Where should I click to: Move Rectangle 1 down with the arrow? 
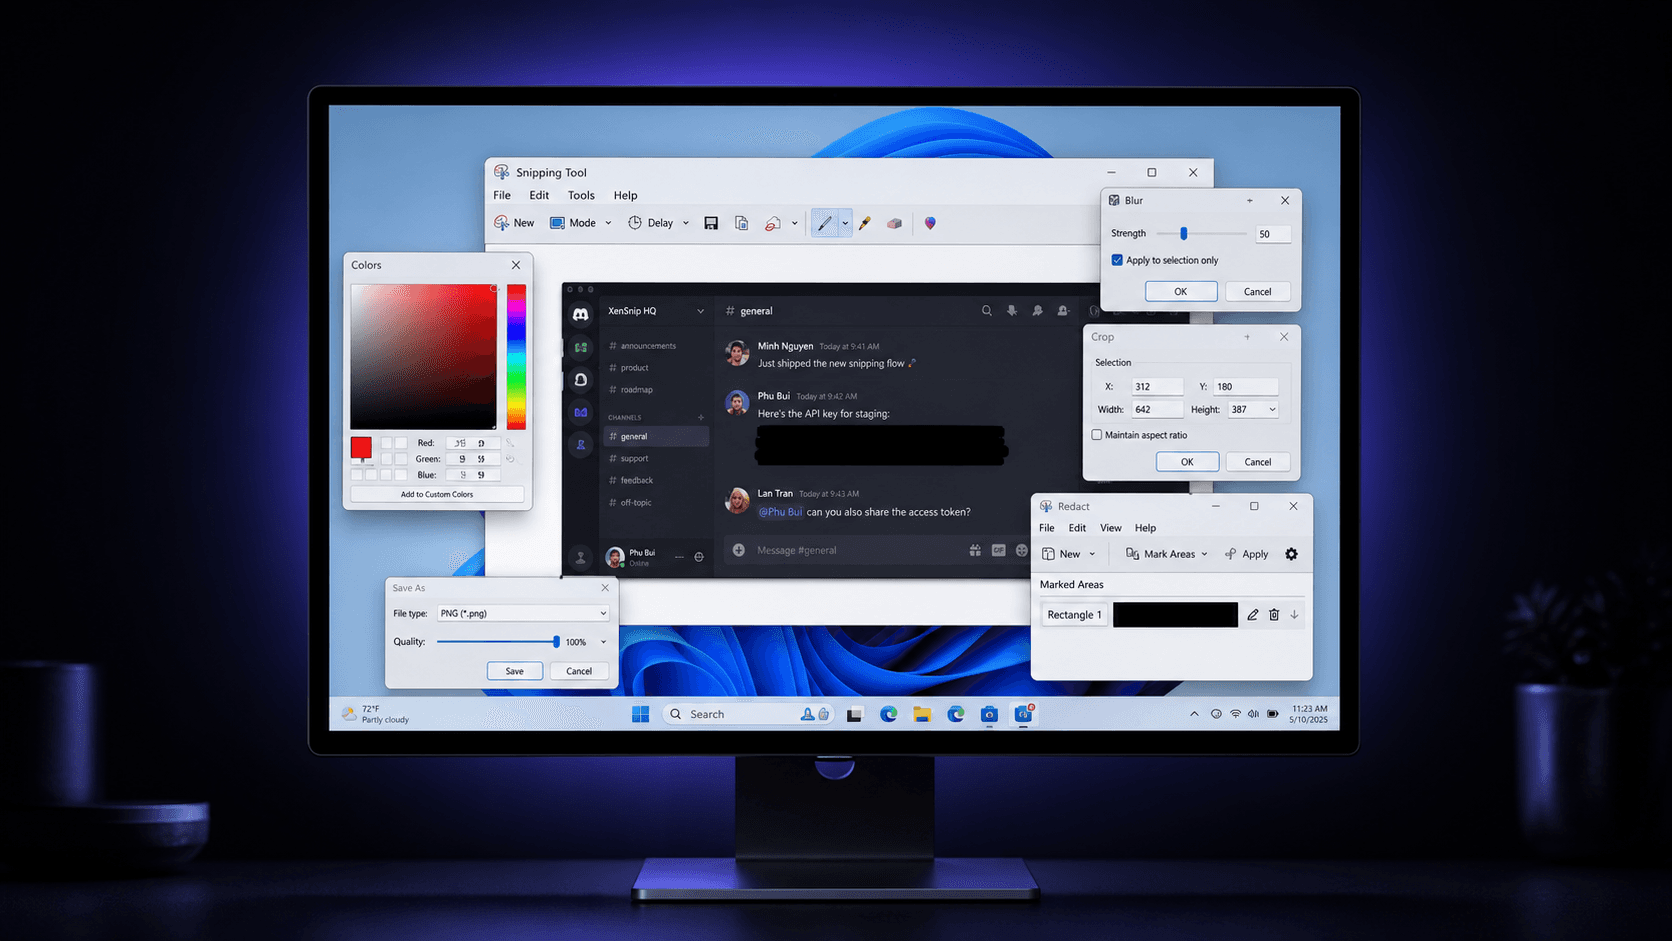1294,615
